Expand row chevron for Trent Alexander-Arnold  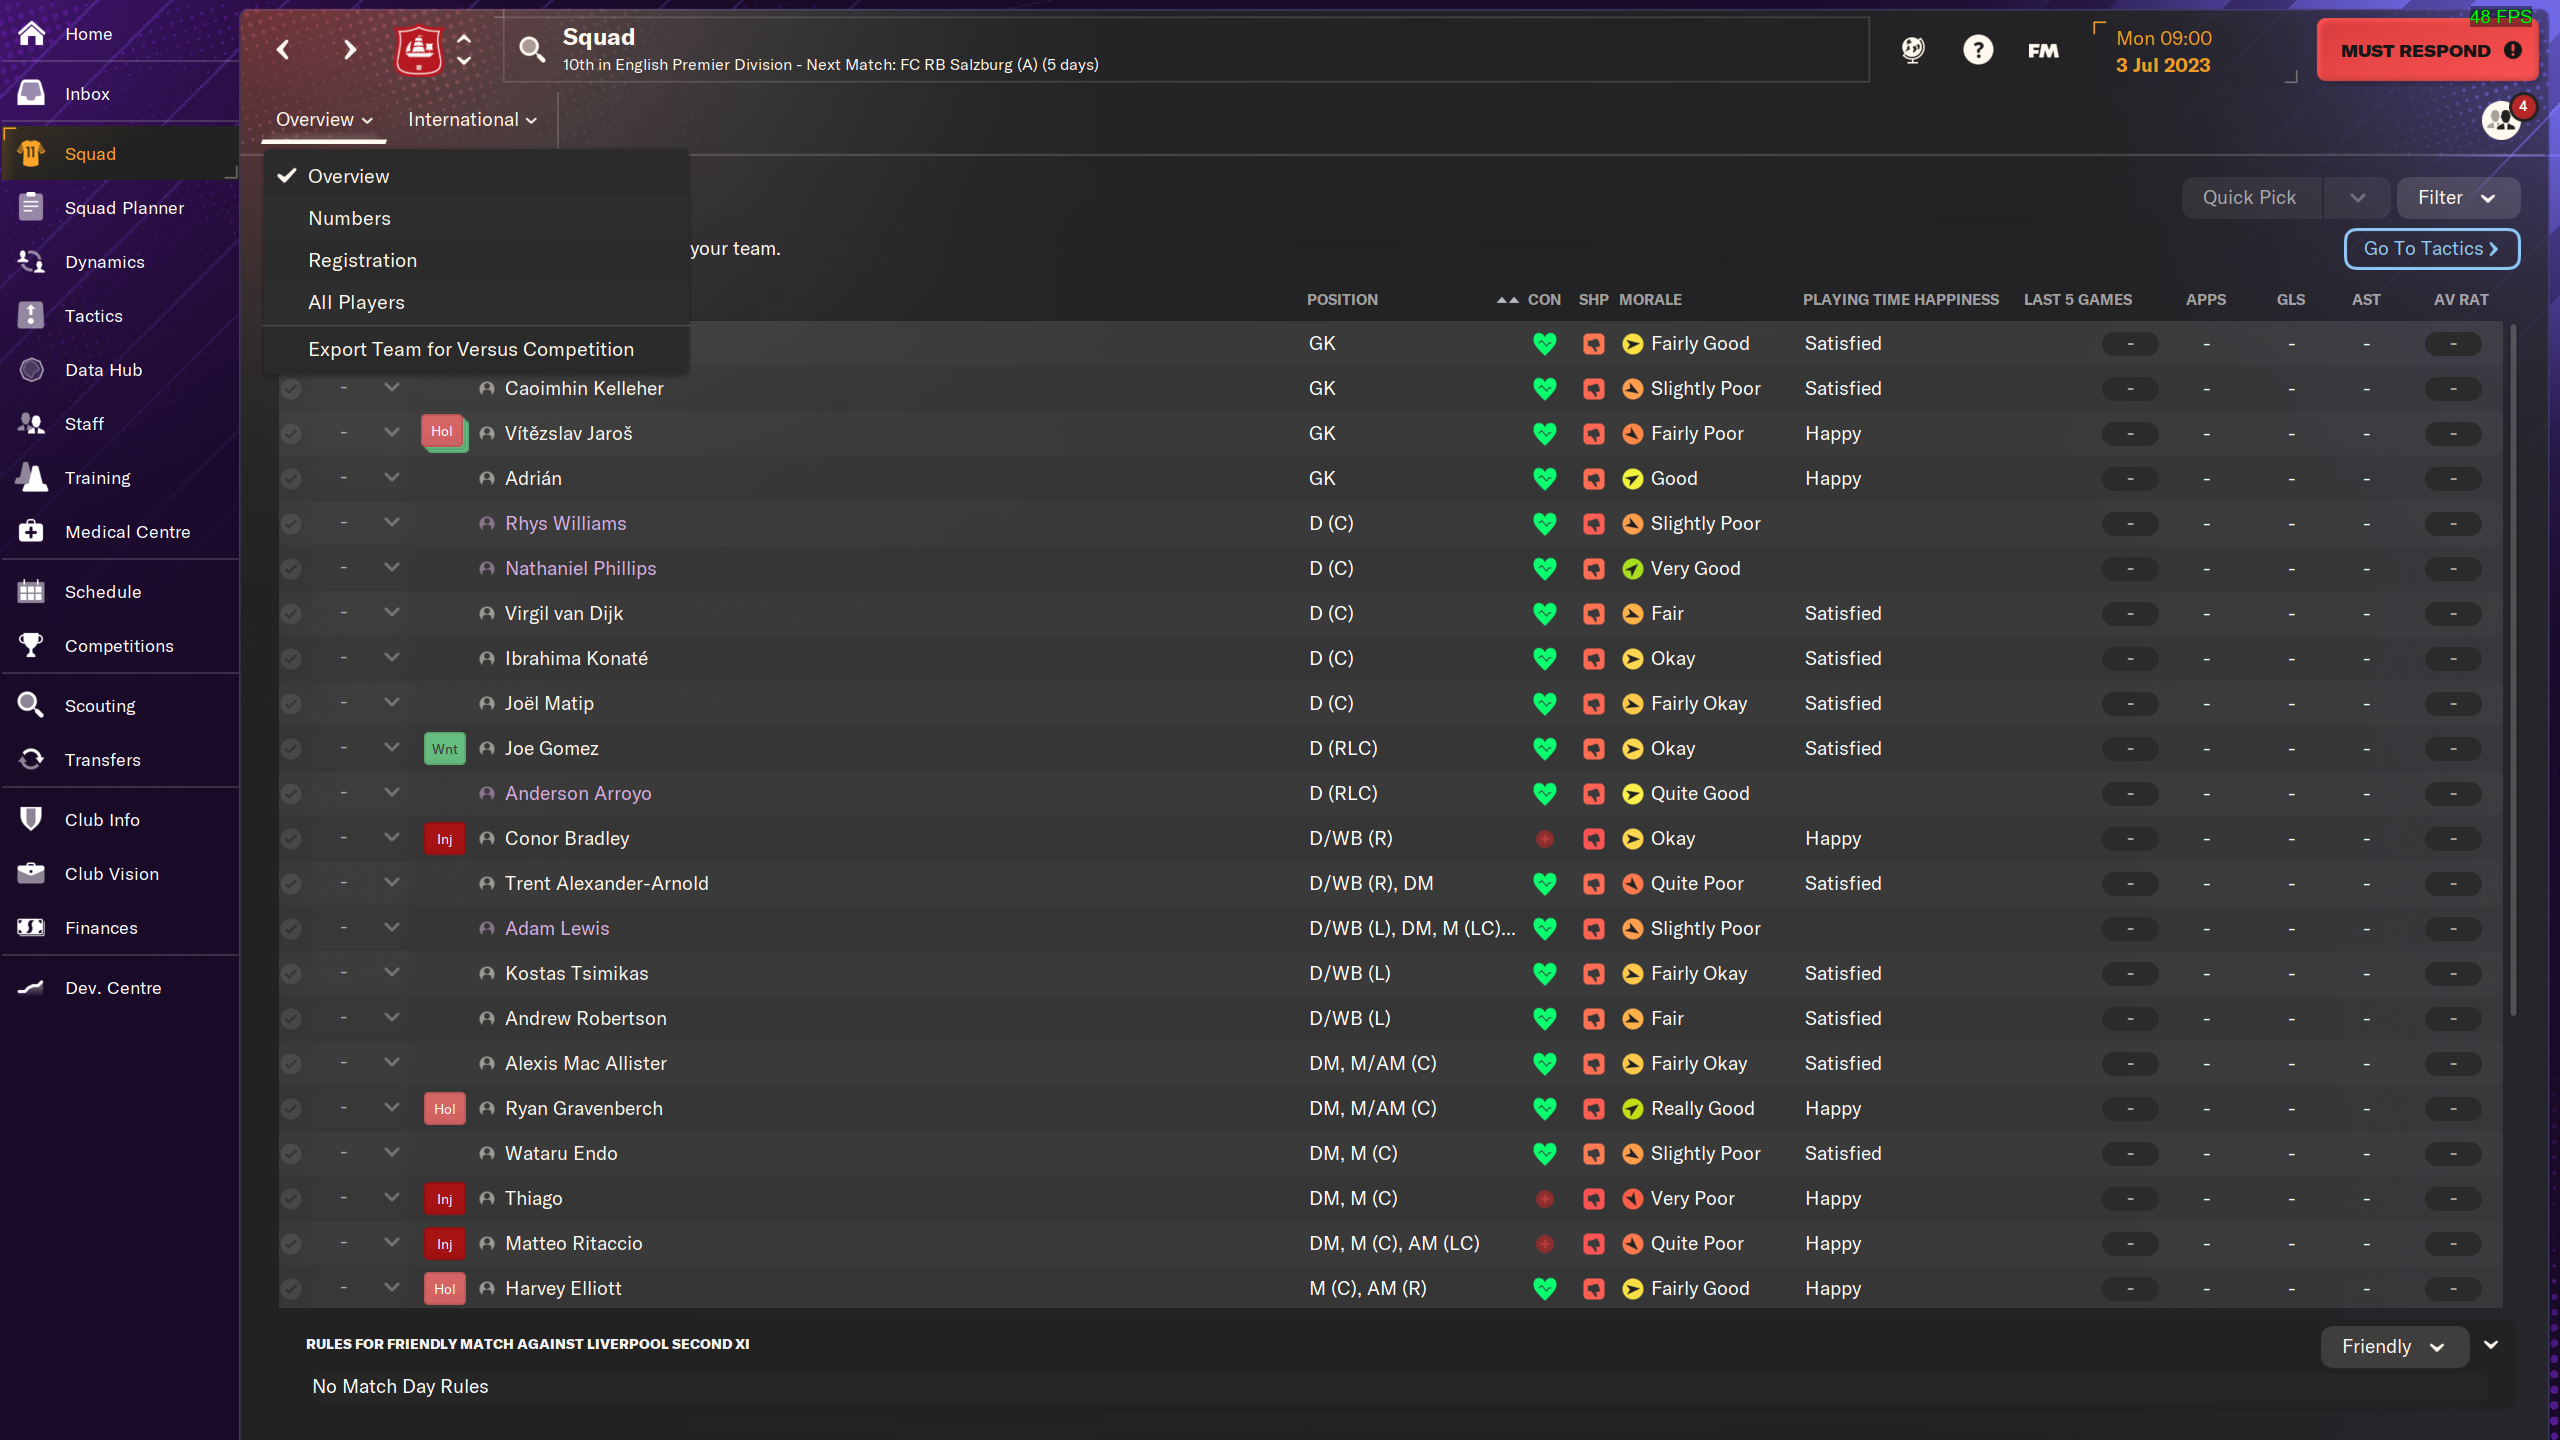tap(392, 882)
